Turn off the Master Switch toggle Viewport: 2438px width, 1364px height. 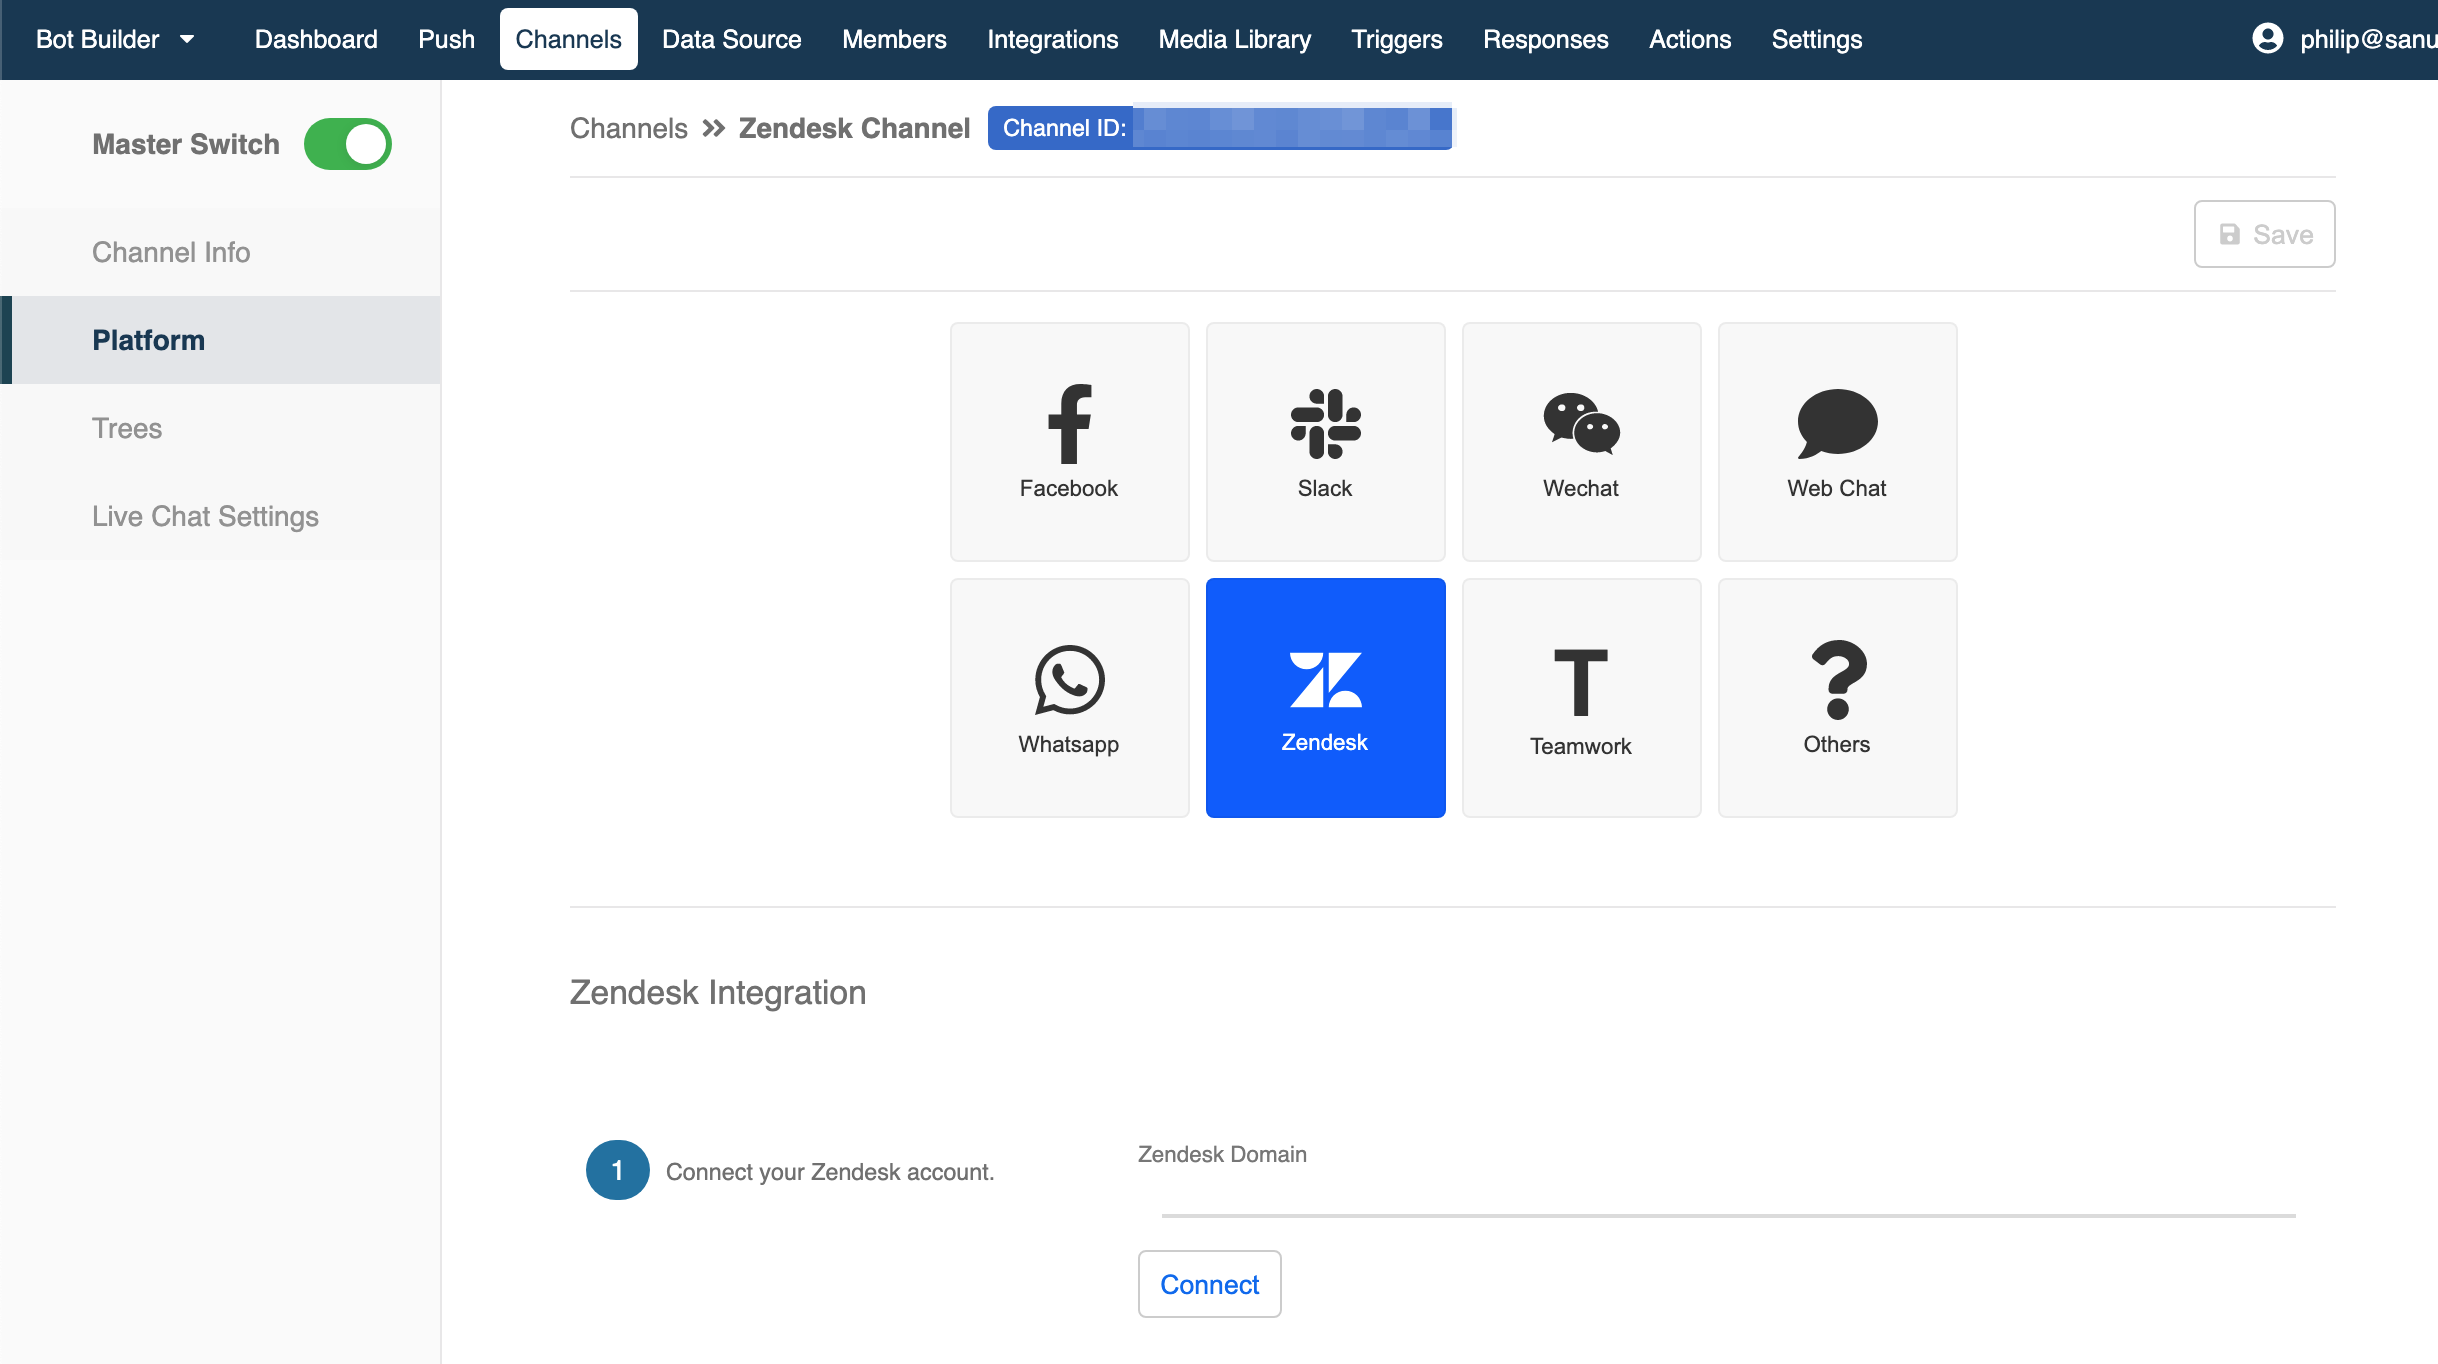point(347,144)
